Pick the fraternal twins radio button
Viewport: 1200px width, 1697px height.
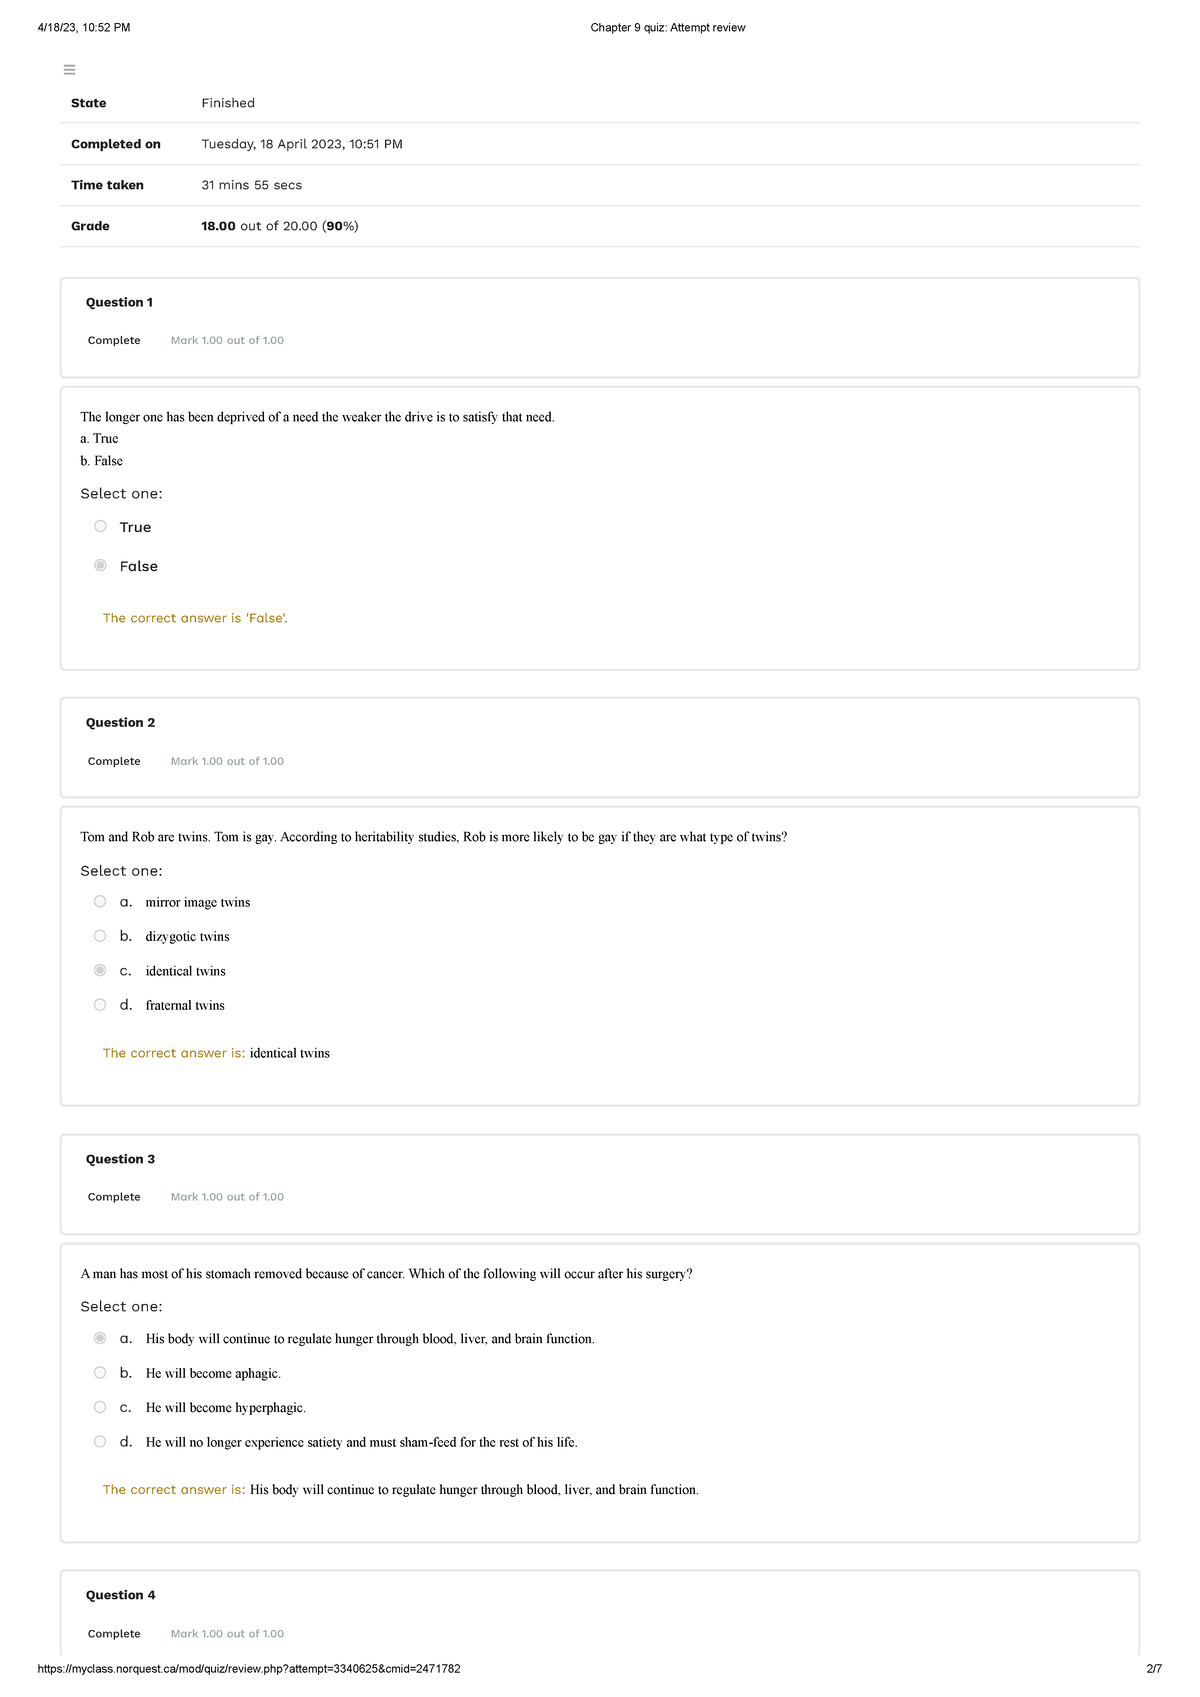point(100,1005)
